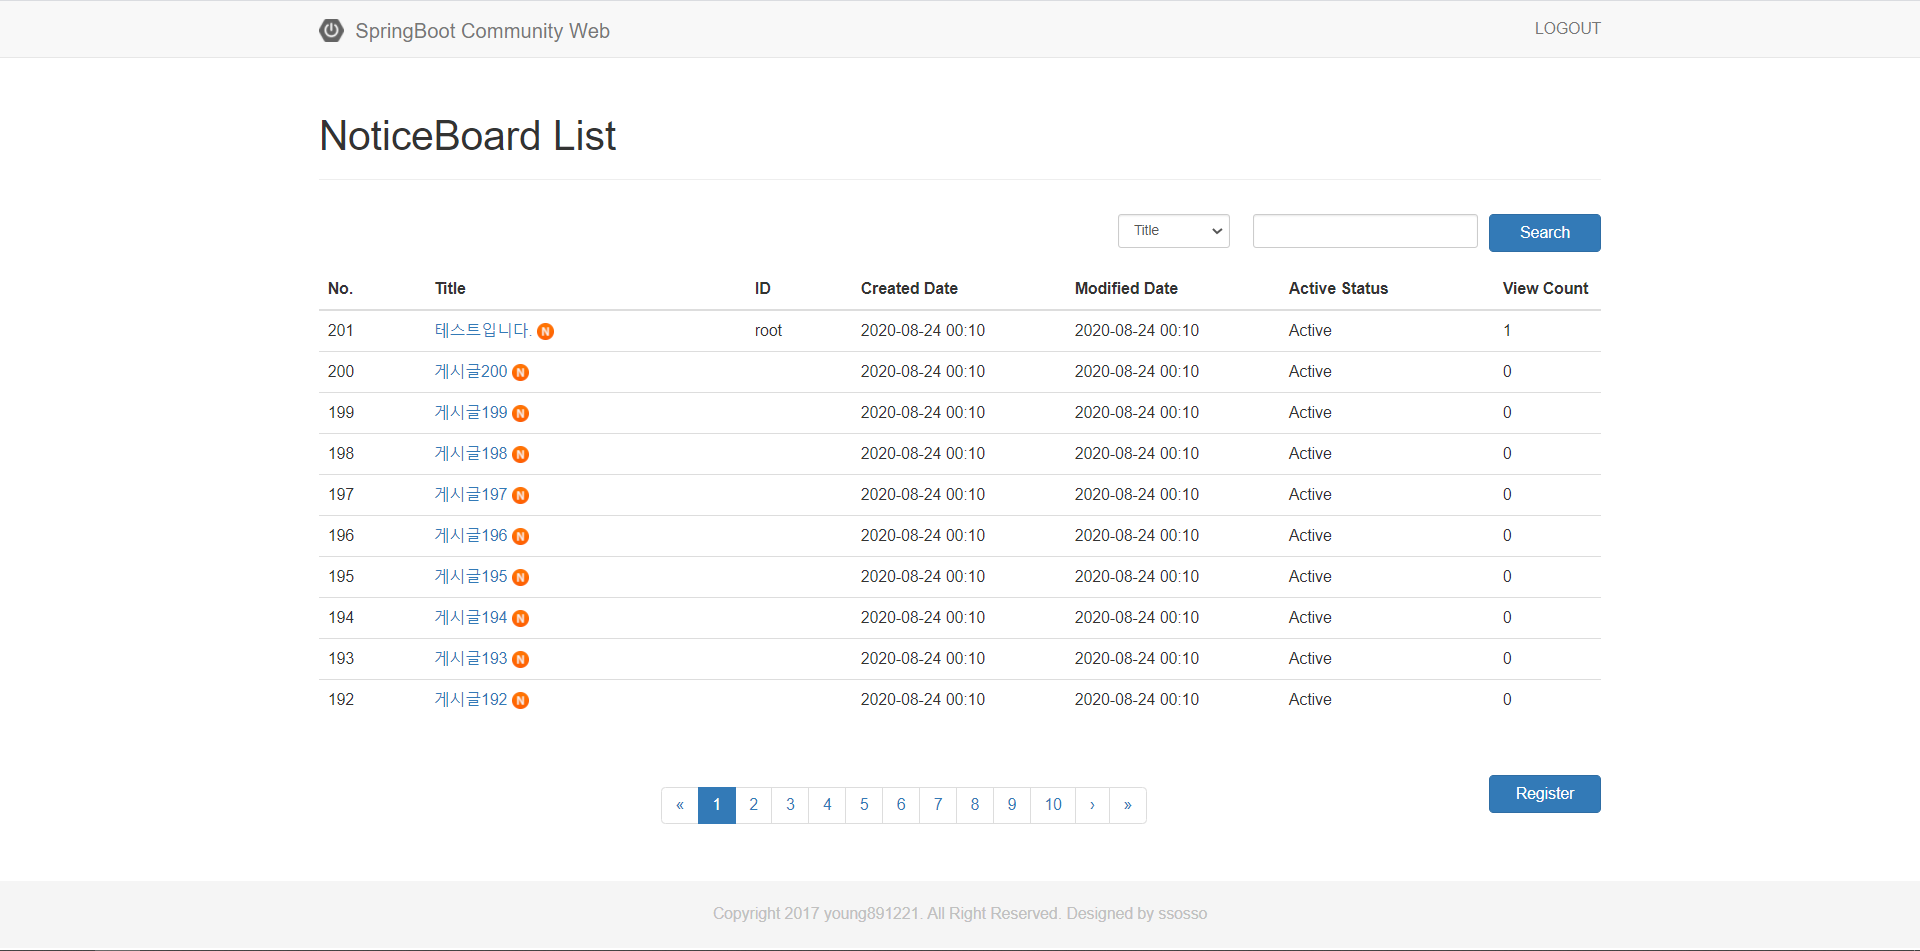Open the post 게시글199
The image size is (1920, 951).
pos(471,412)
